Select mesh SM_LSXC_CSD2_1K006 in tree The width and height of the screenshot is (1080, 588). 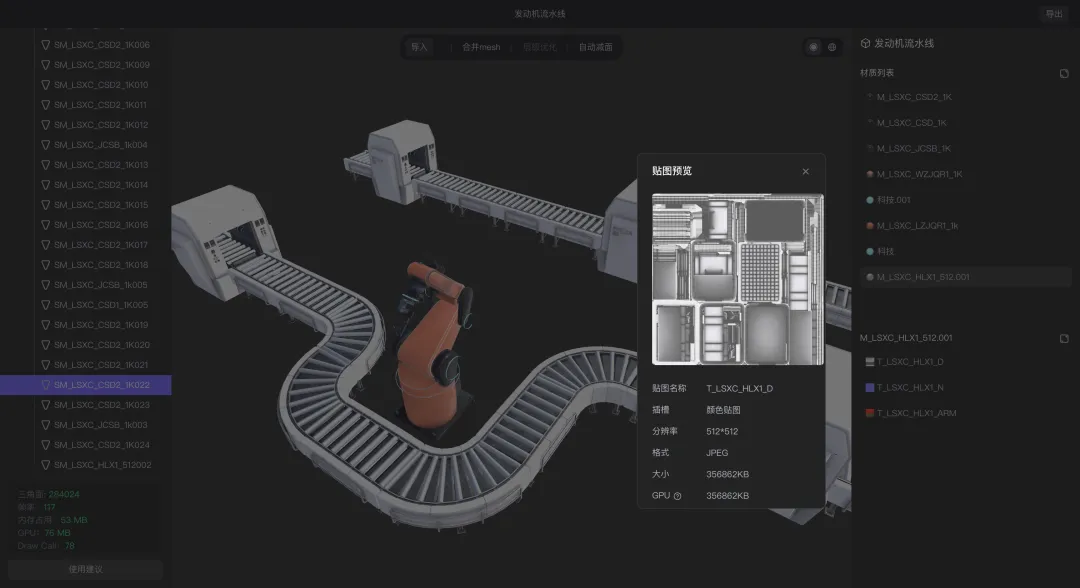(102, 45)
